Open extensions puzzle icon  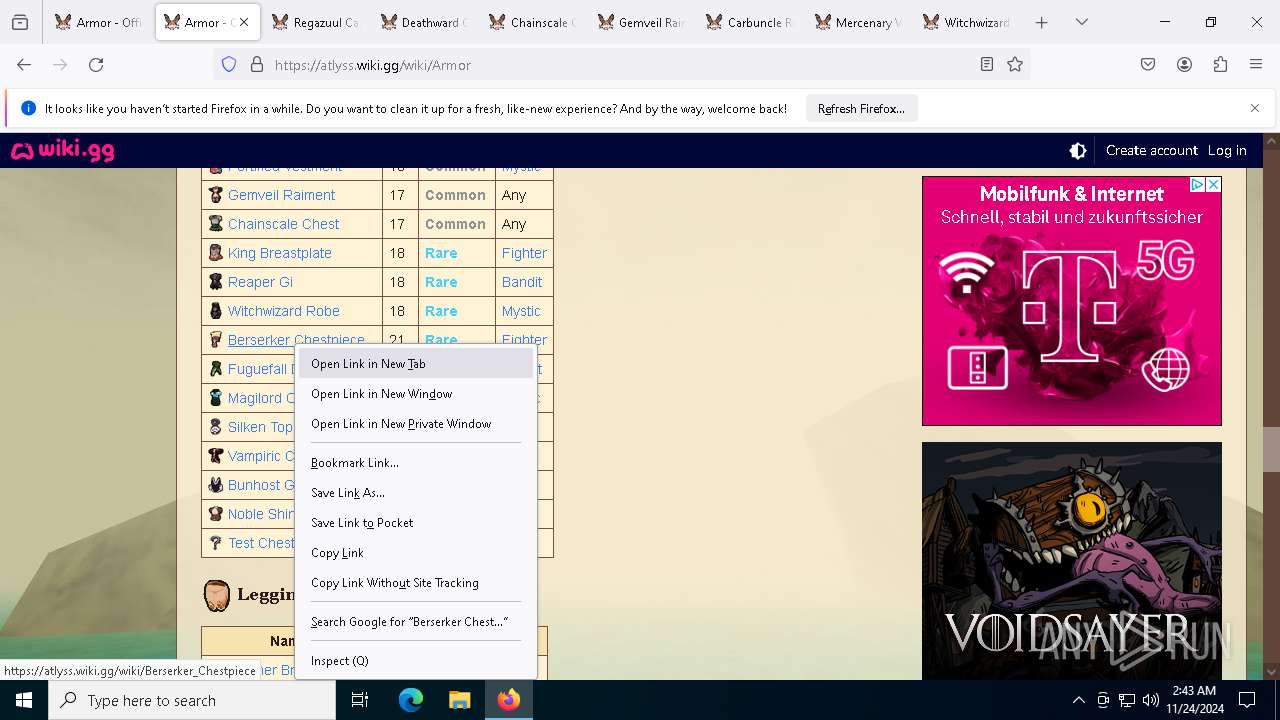click(1220, 65)
